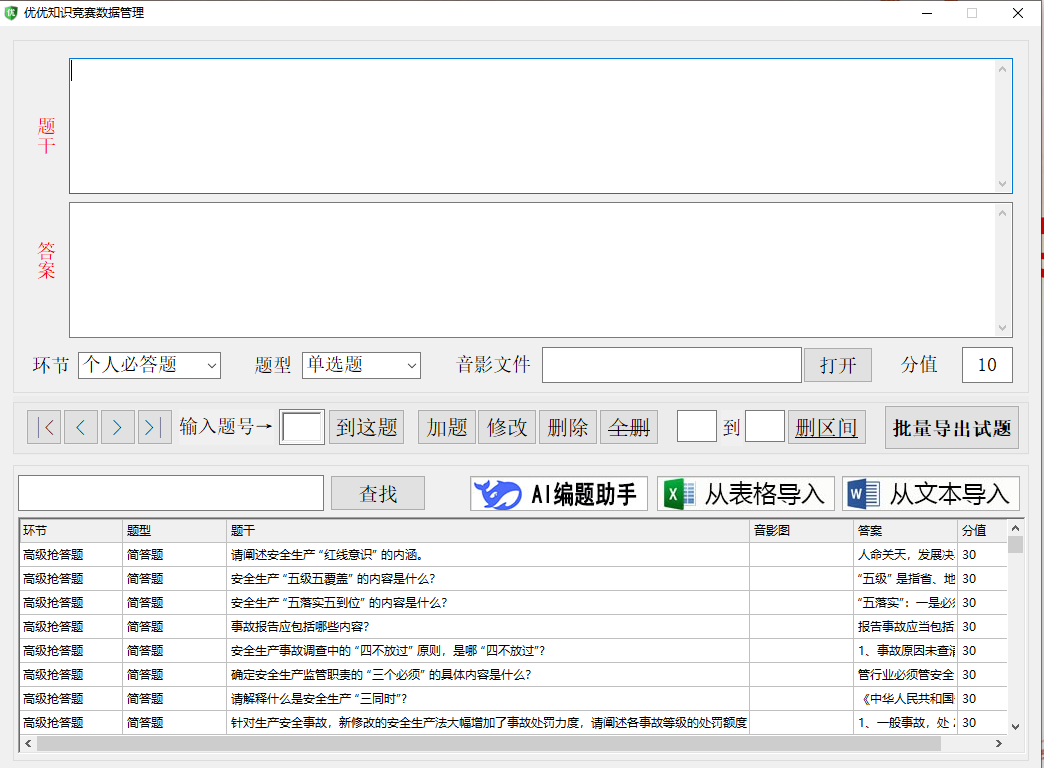This screenshot has height=768, width=1044.
Task: Import questions via Word 从文本导入
Action: tap(931, 494)
